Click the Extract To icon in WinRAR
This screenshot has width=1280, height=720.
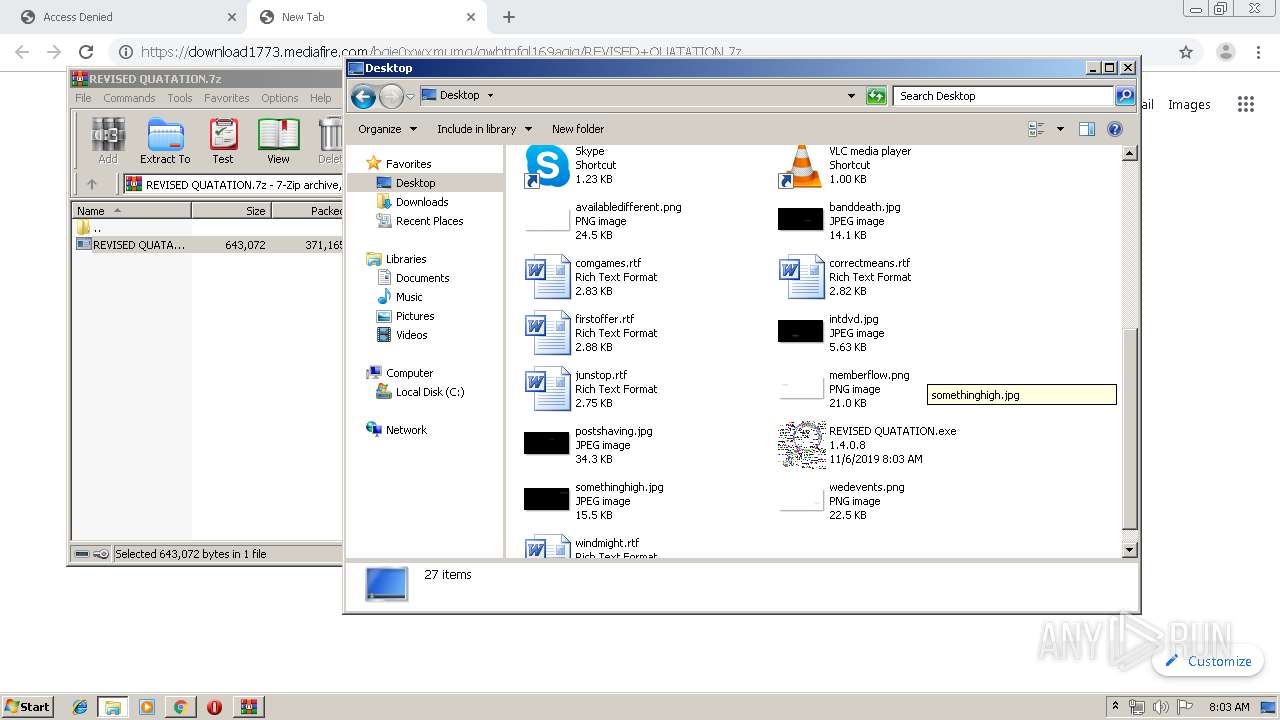pos(165,141)
